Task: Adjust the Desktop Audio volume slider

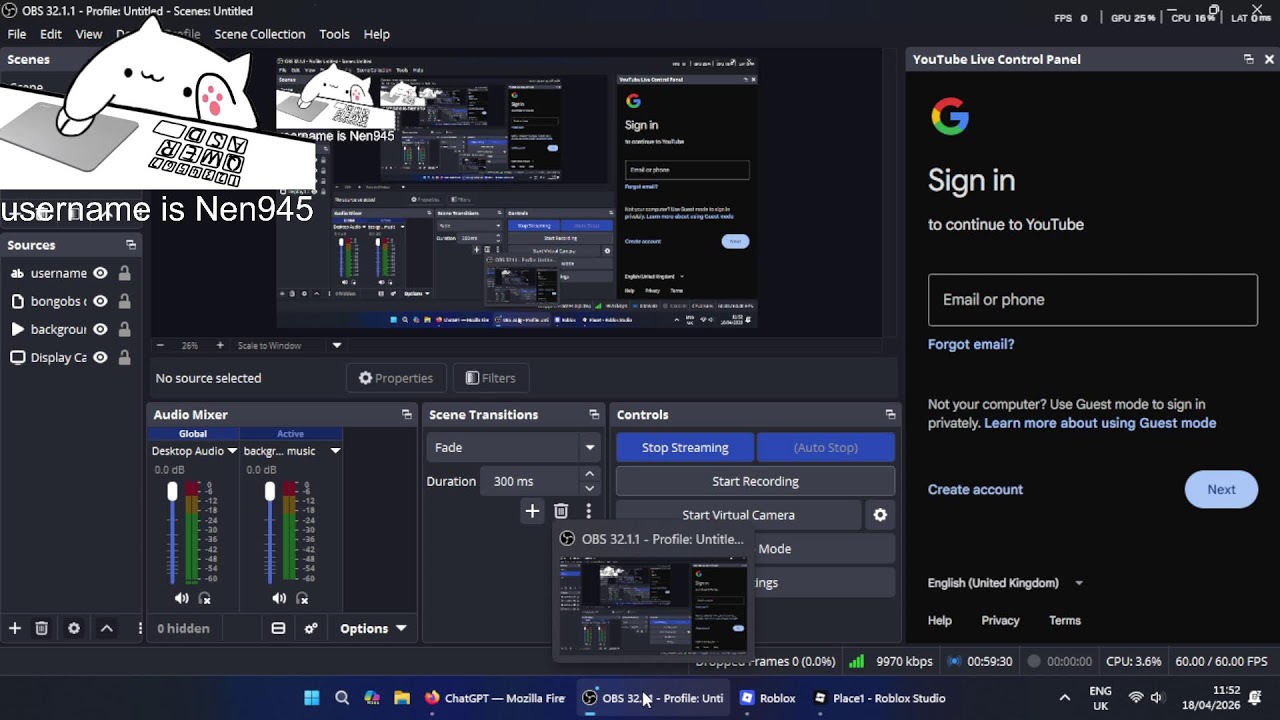Action: pyautogui.click(x=172, y=492)
